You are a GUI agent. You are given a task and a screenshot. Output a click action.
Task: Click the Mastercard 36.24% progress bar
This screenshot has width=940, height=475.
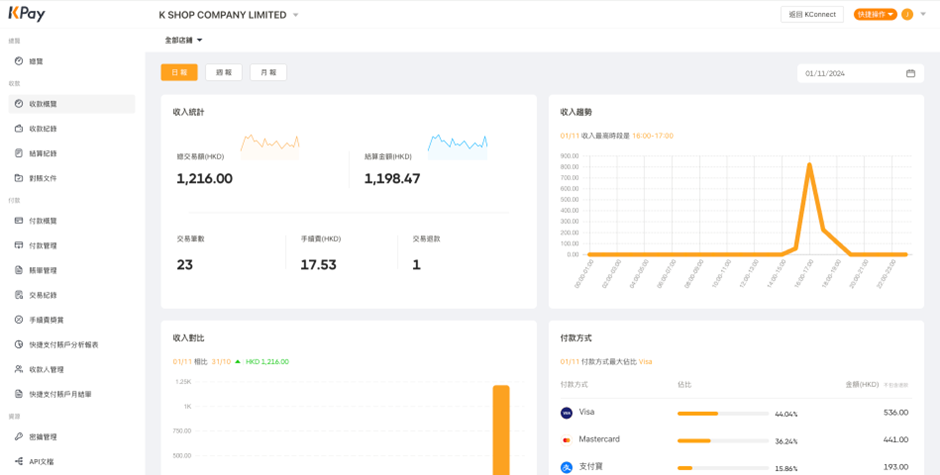723,441
